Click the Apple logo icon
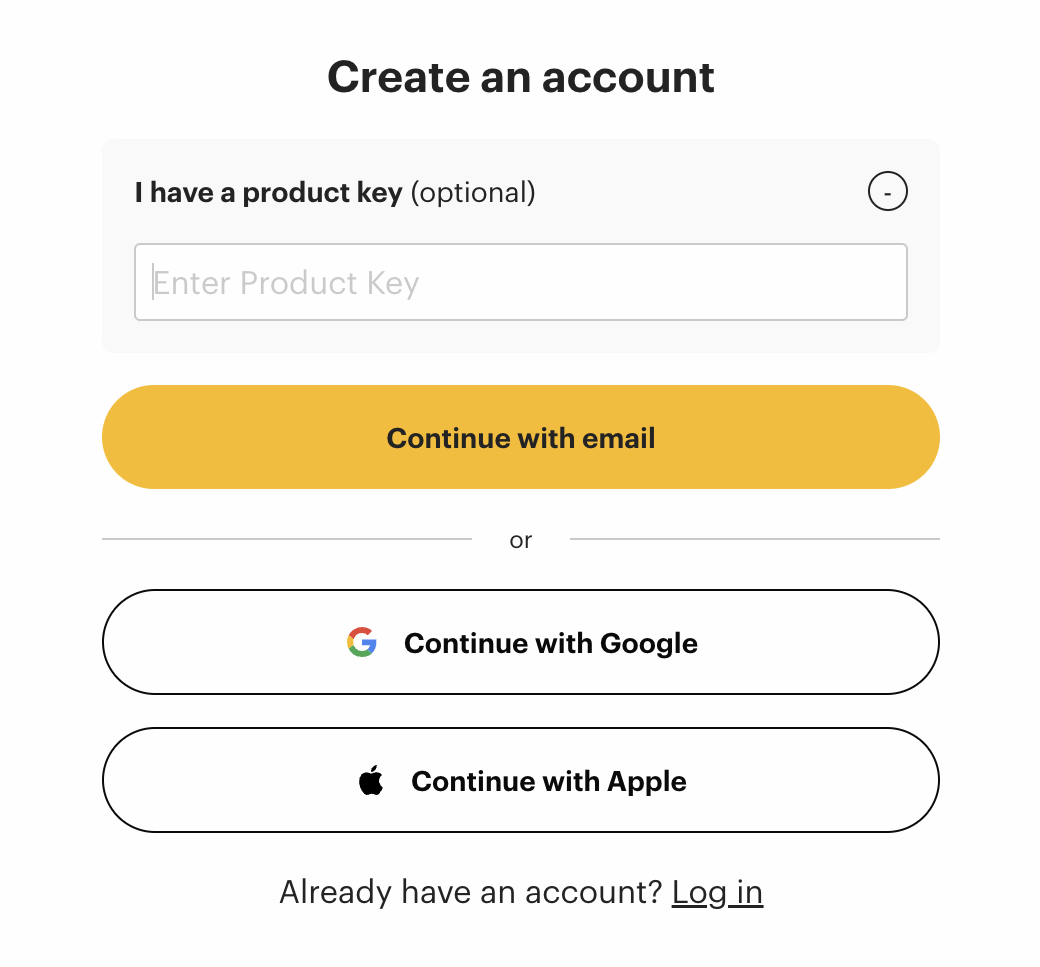1040x967 pixels. point(371,780)
